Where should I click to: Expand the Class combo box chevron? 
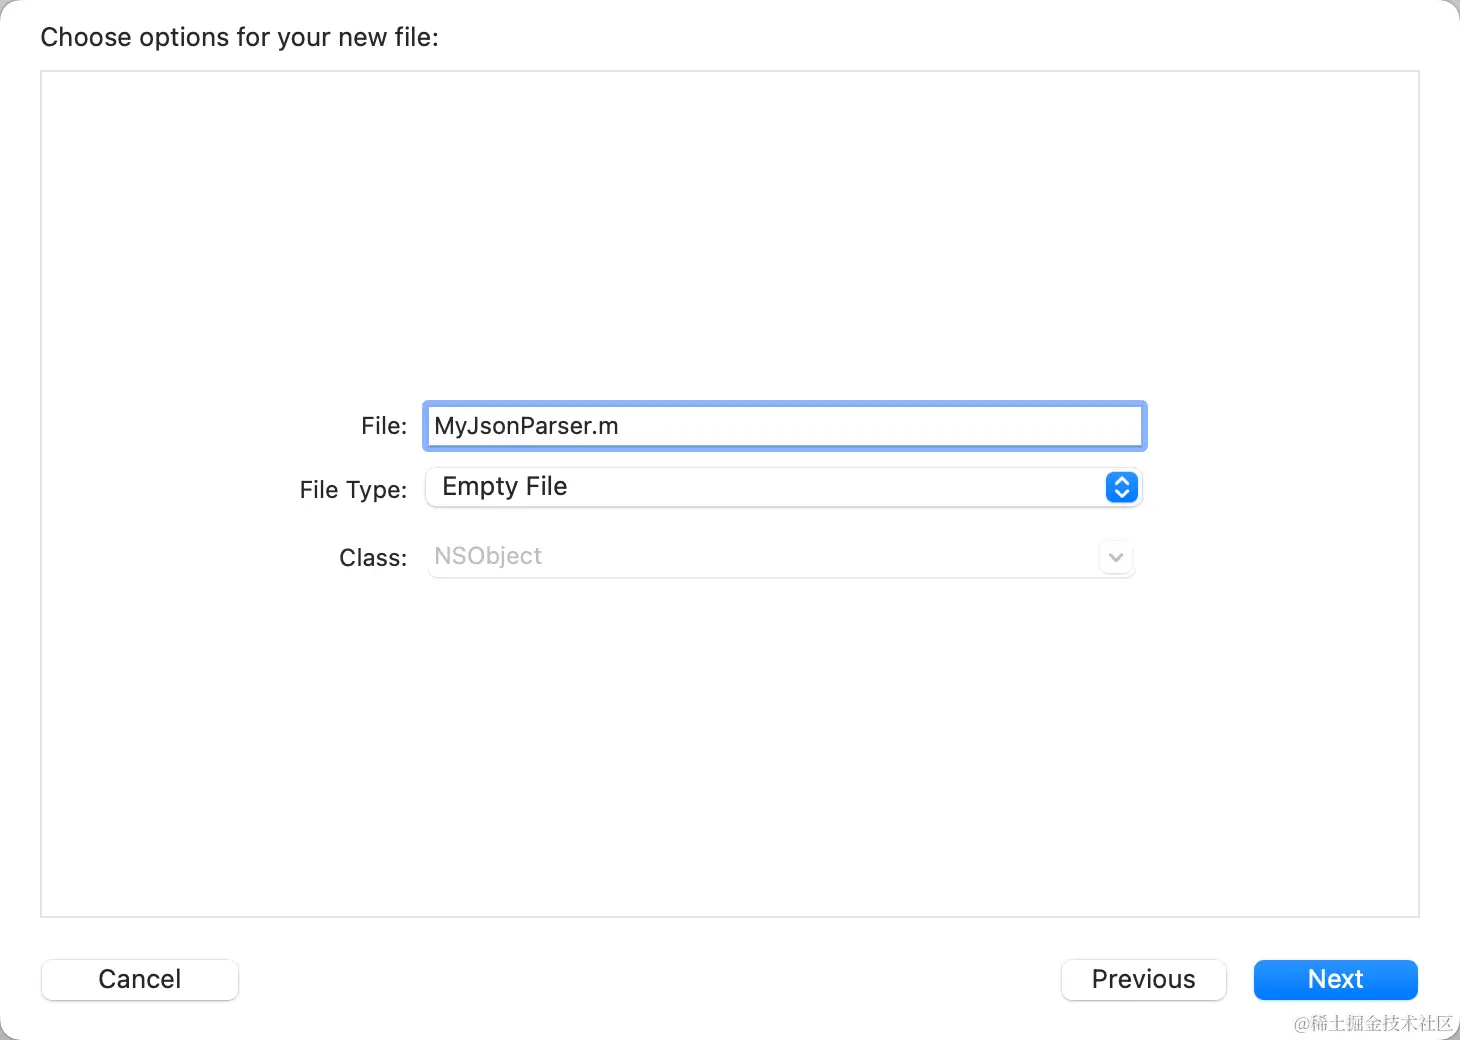click(x=1116, y=557)
